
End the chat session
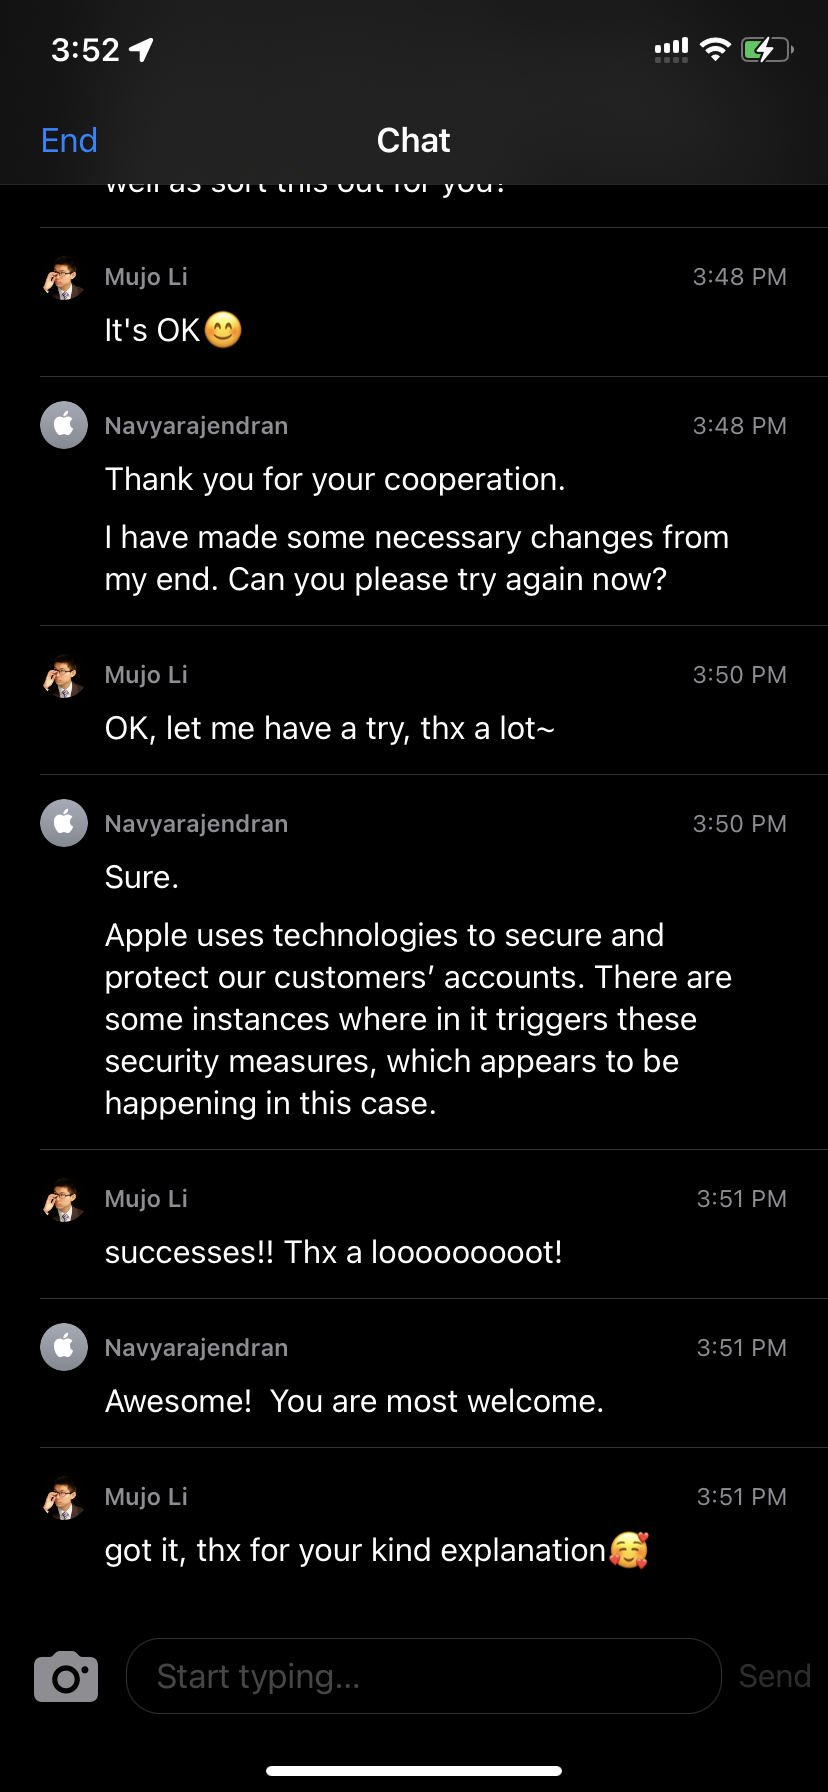(x=69, y=141)
